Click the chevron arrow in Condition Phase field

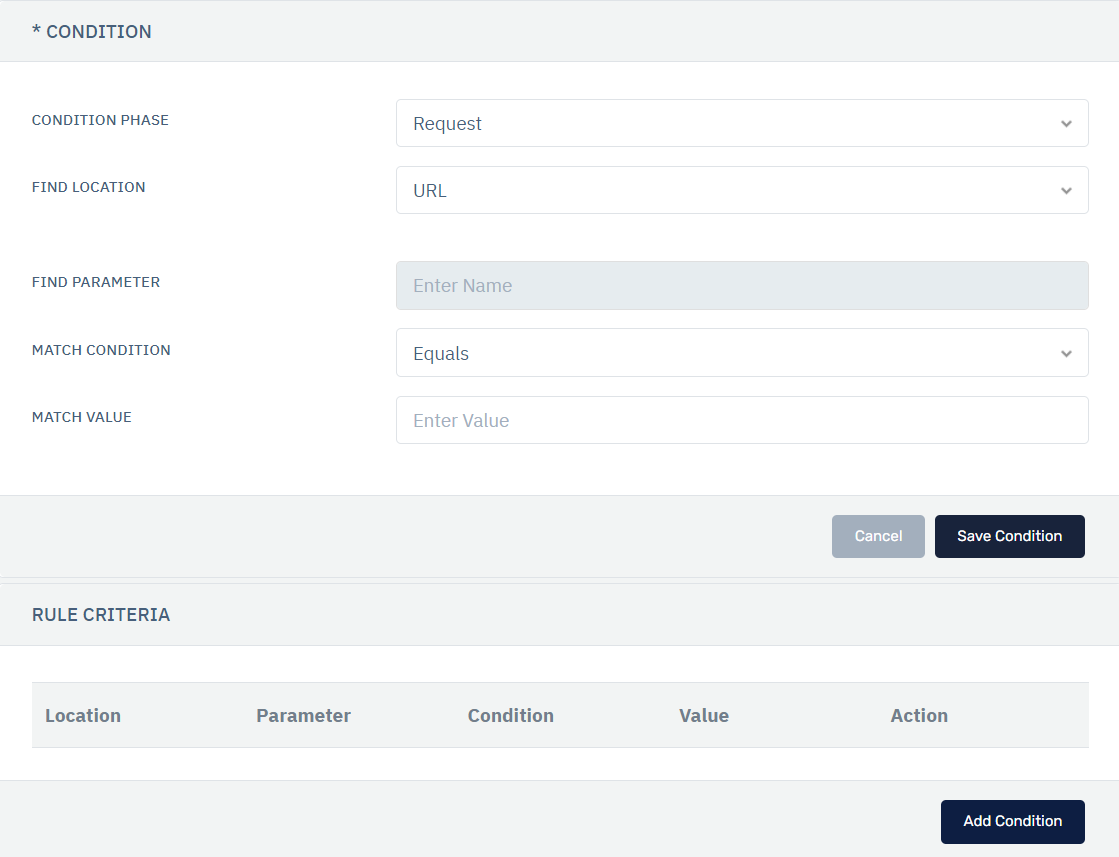click(x=1066, y=124)
